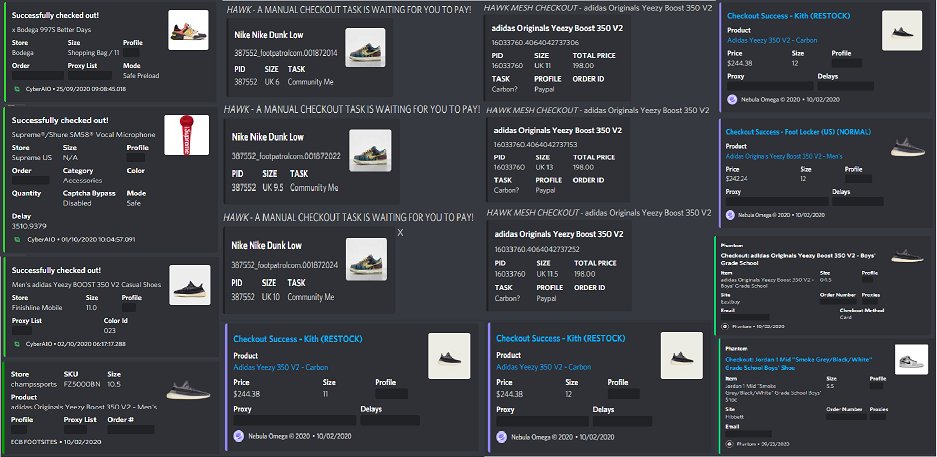Open the Finishline Mobile Yeezy shoe thumbnail
Image resolution: width=937 pixels, height=457 pixels.
click(190, 285)
